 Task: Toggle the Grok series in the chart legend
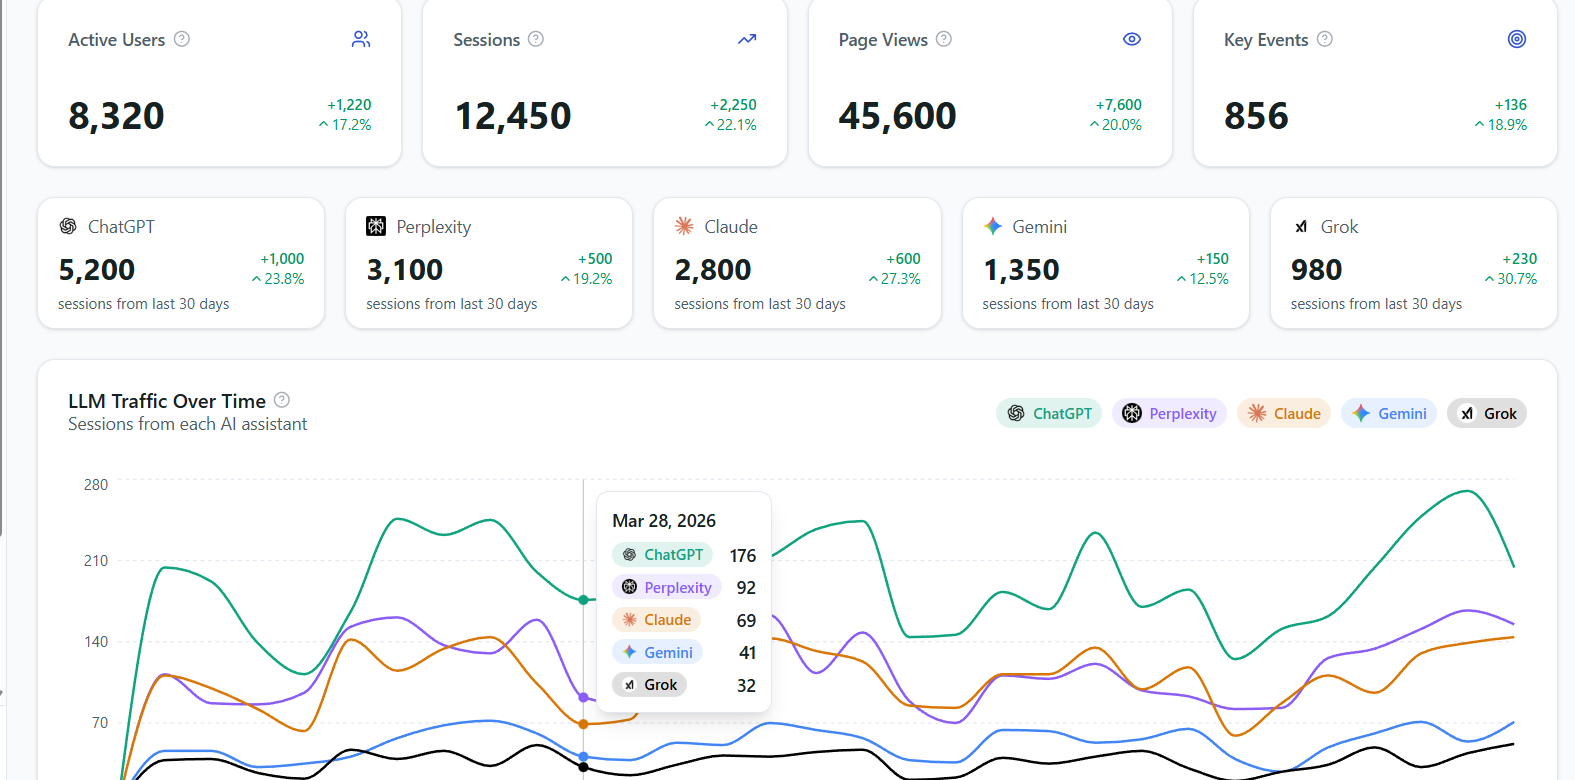tap(1487, 413)
